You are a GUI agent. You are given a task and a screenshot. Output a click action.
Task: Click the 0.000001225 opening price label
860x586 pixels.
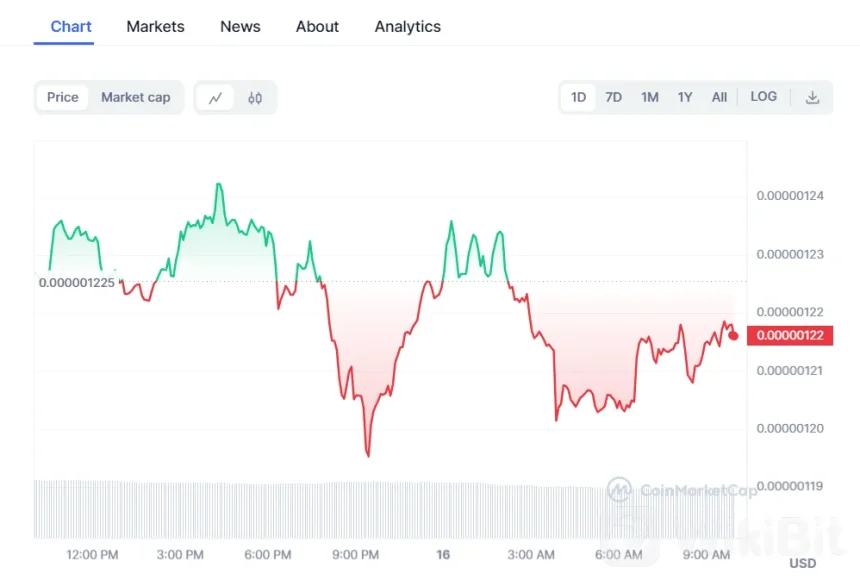tap(77, 282)
